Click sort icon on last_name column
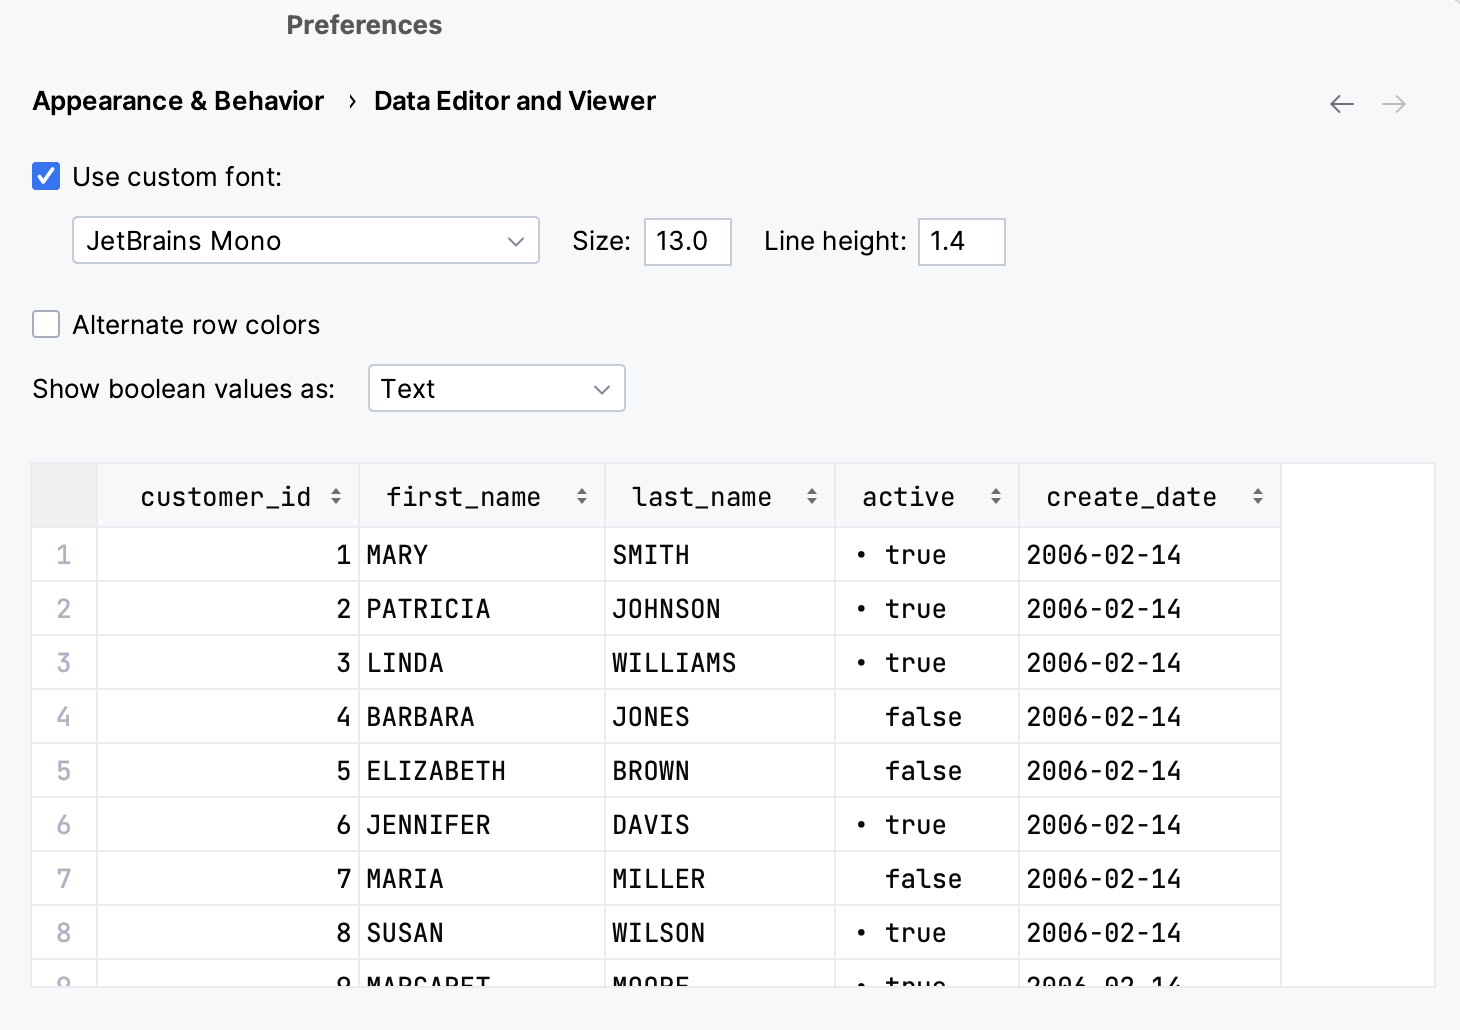 click(x=812, y=497)
